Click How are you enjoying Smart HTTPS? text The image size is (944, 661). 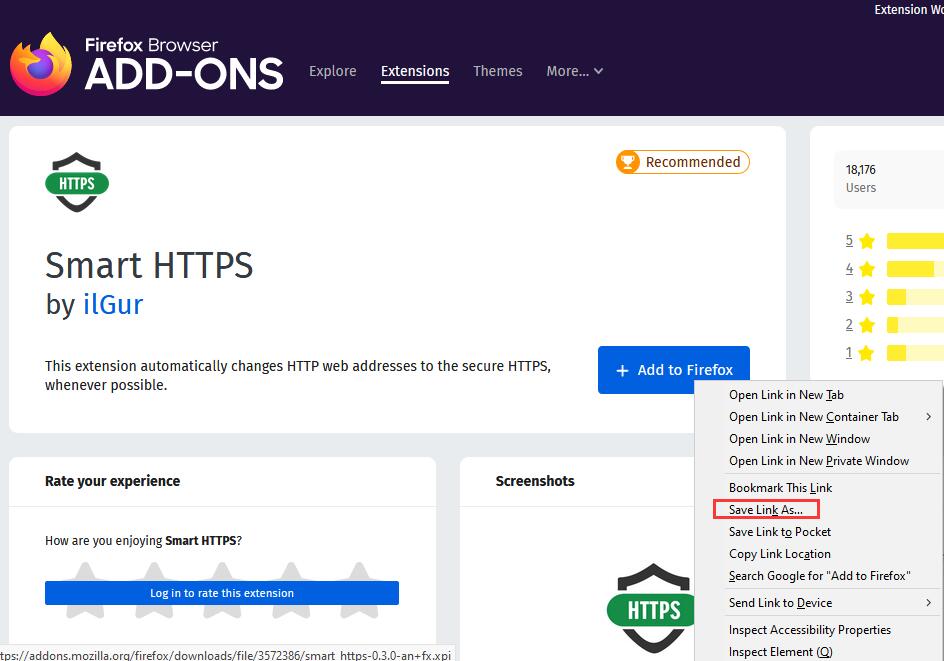point(143,541)
